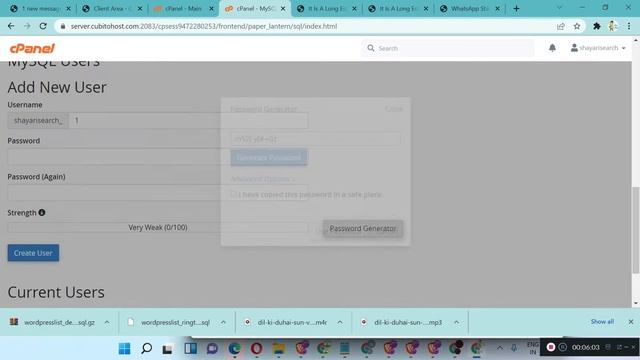Image resolution: width=640 pixels, height=360 pixels.
Task: Open the tab search chevron
Action: [559, 8]
